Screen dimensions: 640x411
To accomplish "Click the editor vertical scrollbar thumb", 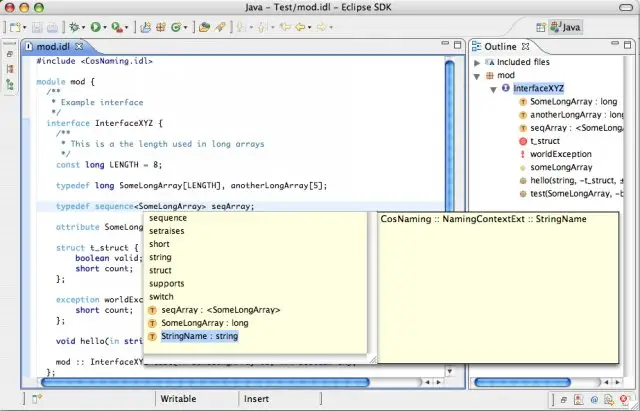I will [450, 135].
